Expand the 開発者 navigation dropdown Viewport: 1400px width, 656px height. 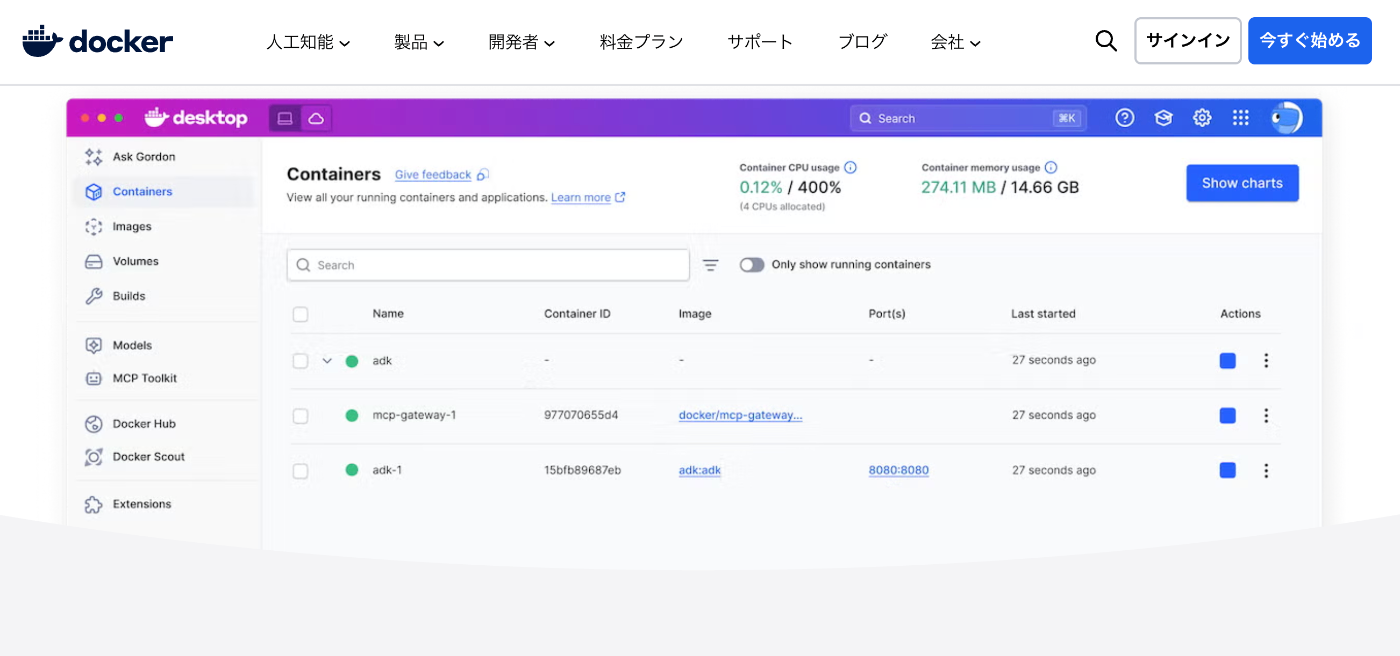[522, 42]
